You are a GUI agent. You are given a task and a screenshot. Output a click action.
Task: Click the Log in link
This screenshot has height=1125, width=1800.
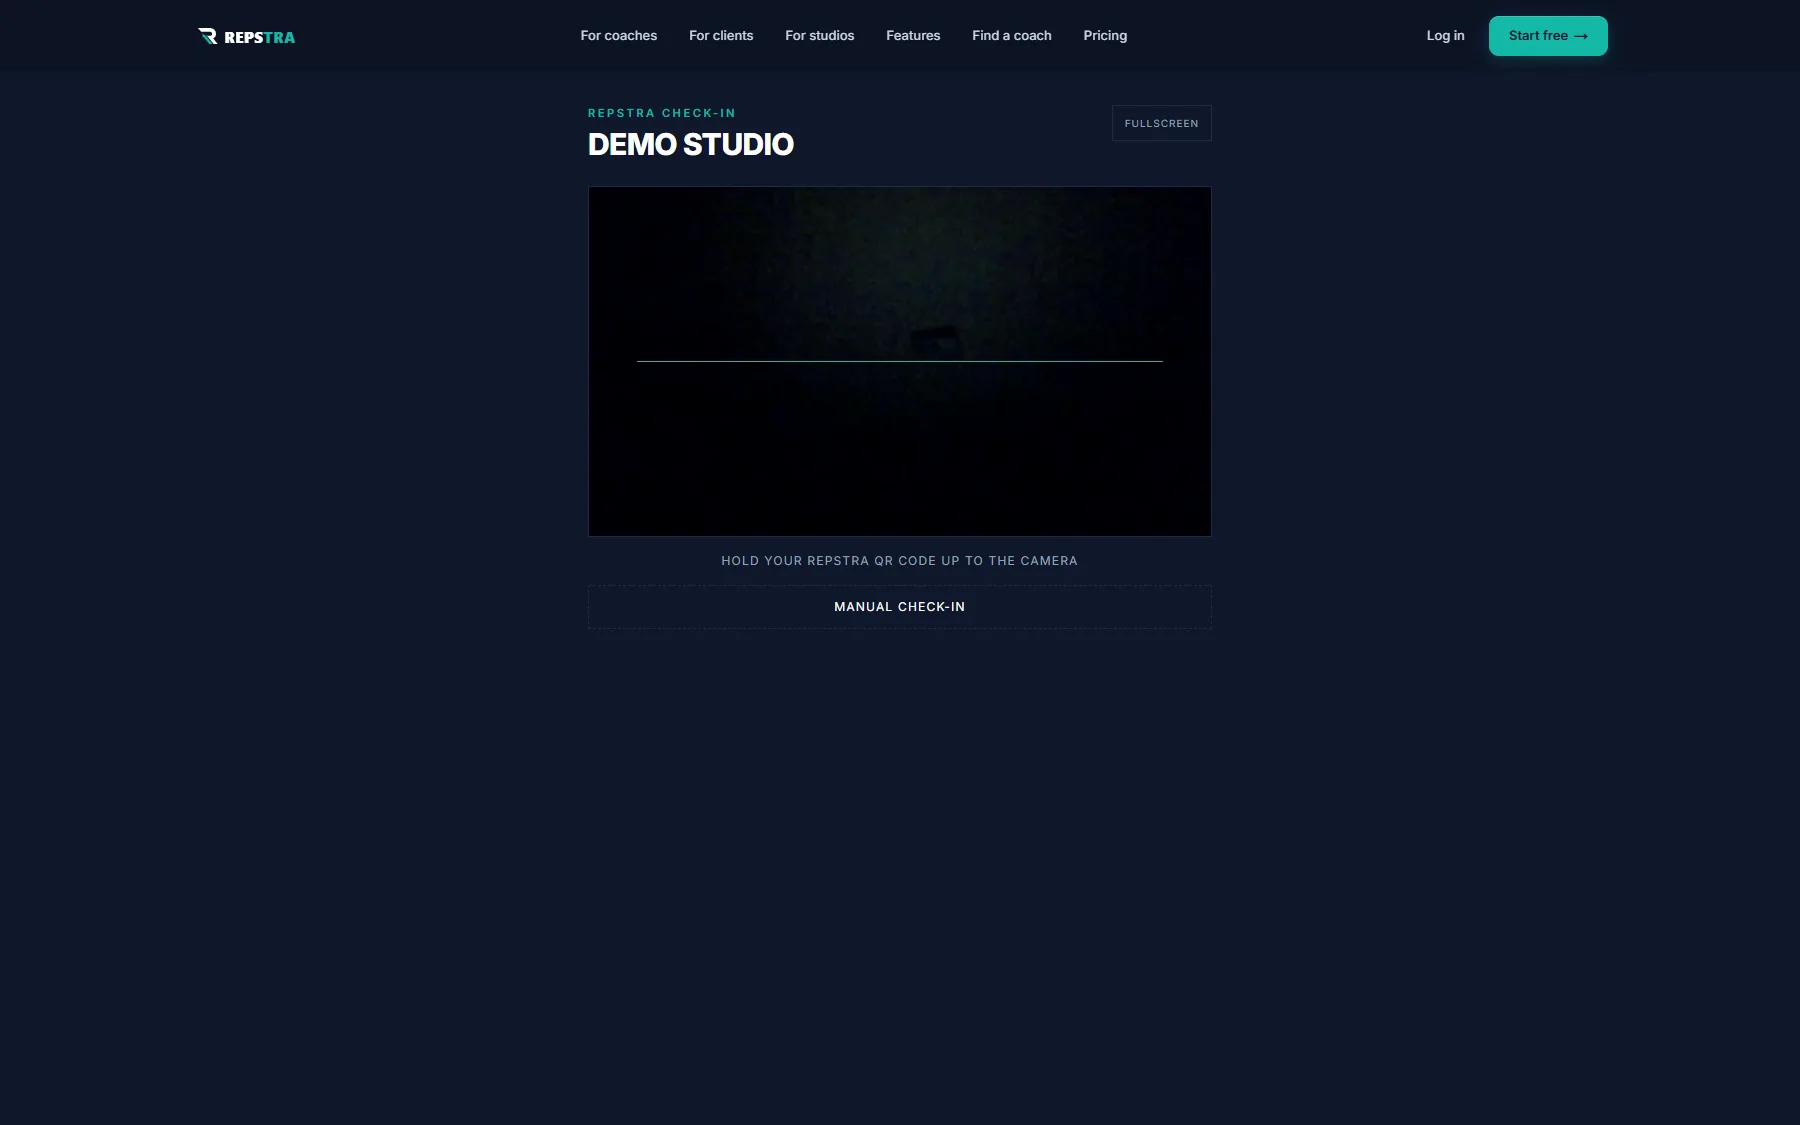click(1445, 36)
